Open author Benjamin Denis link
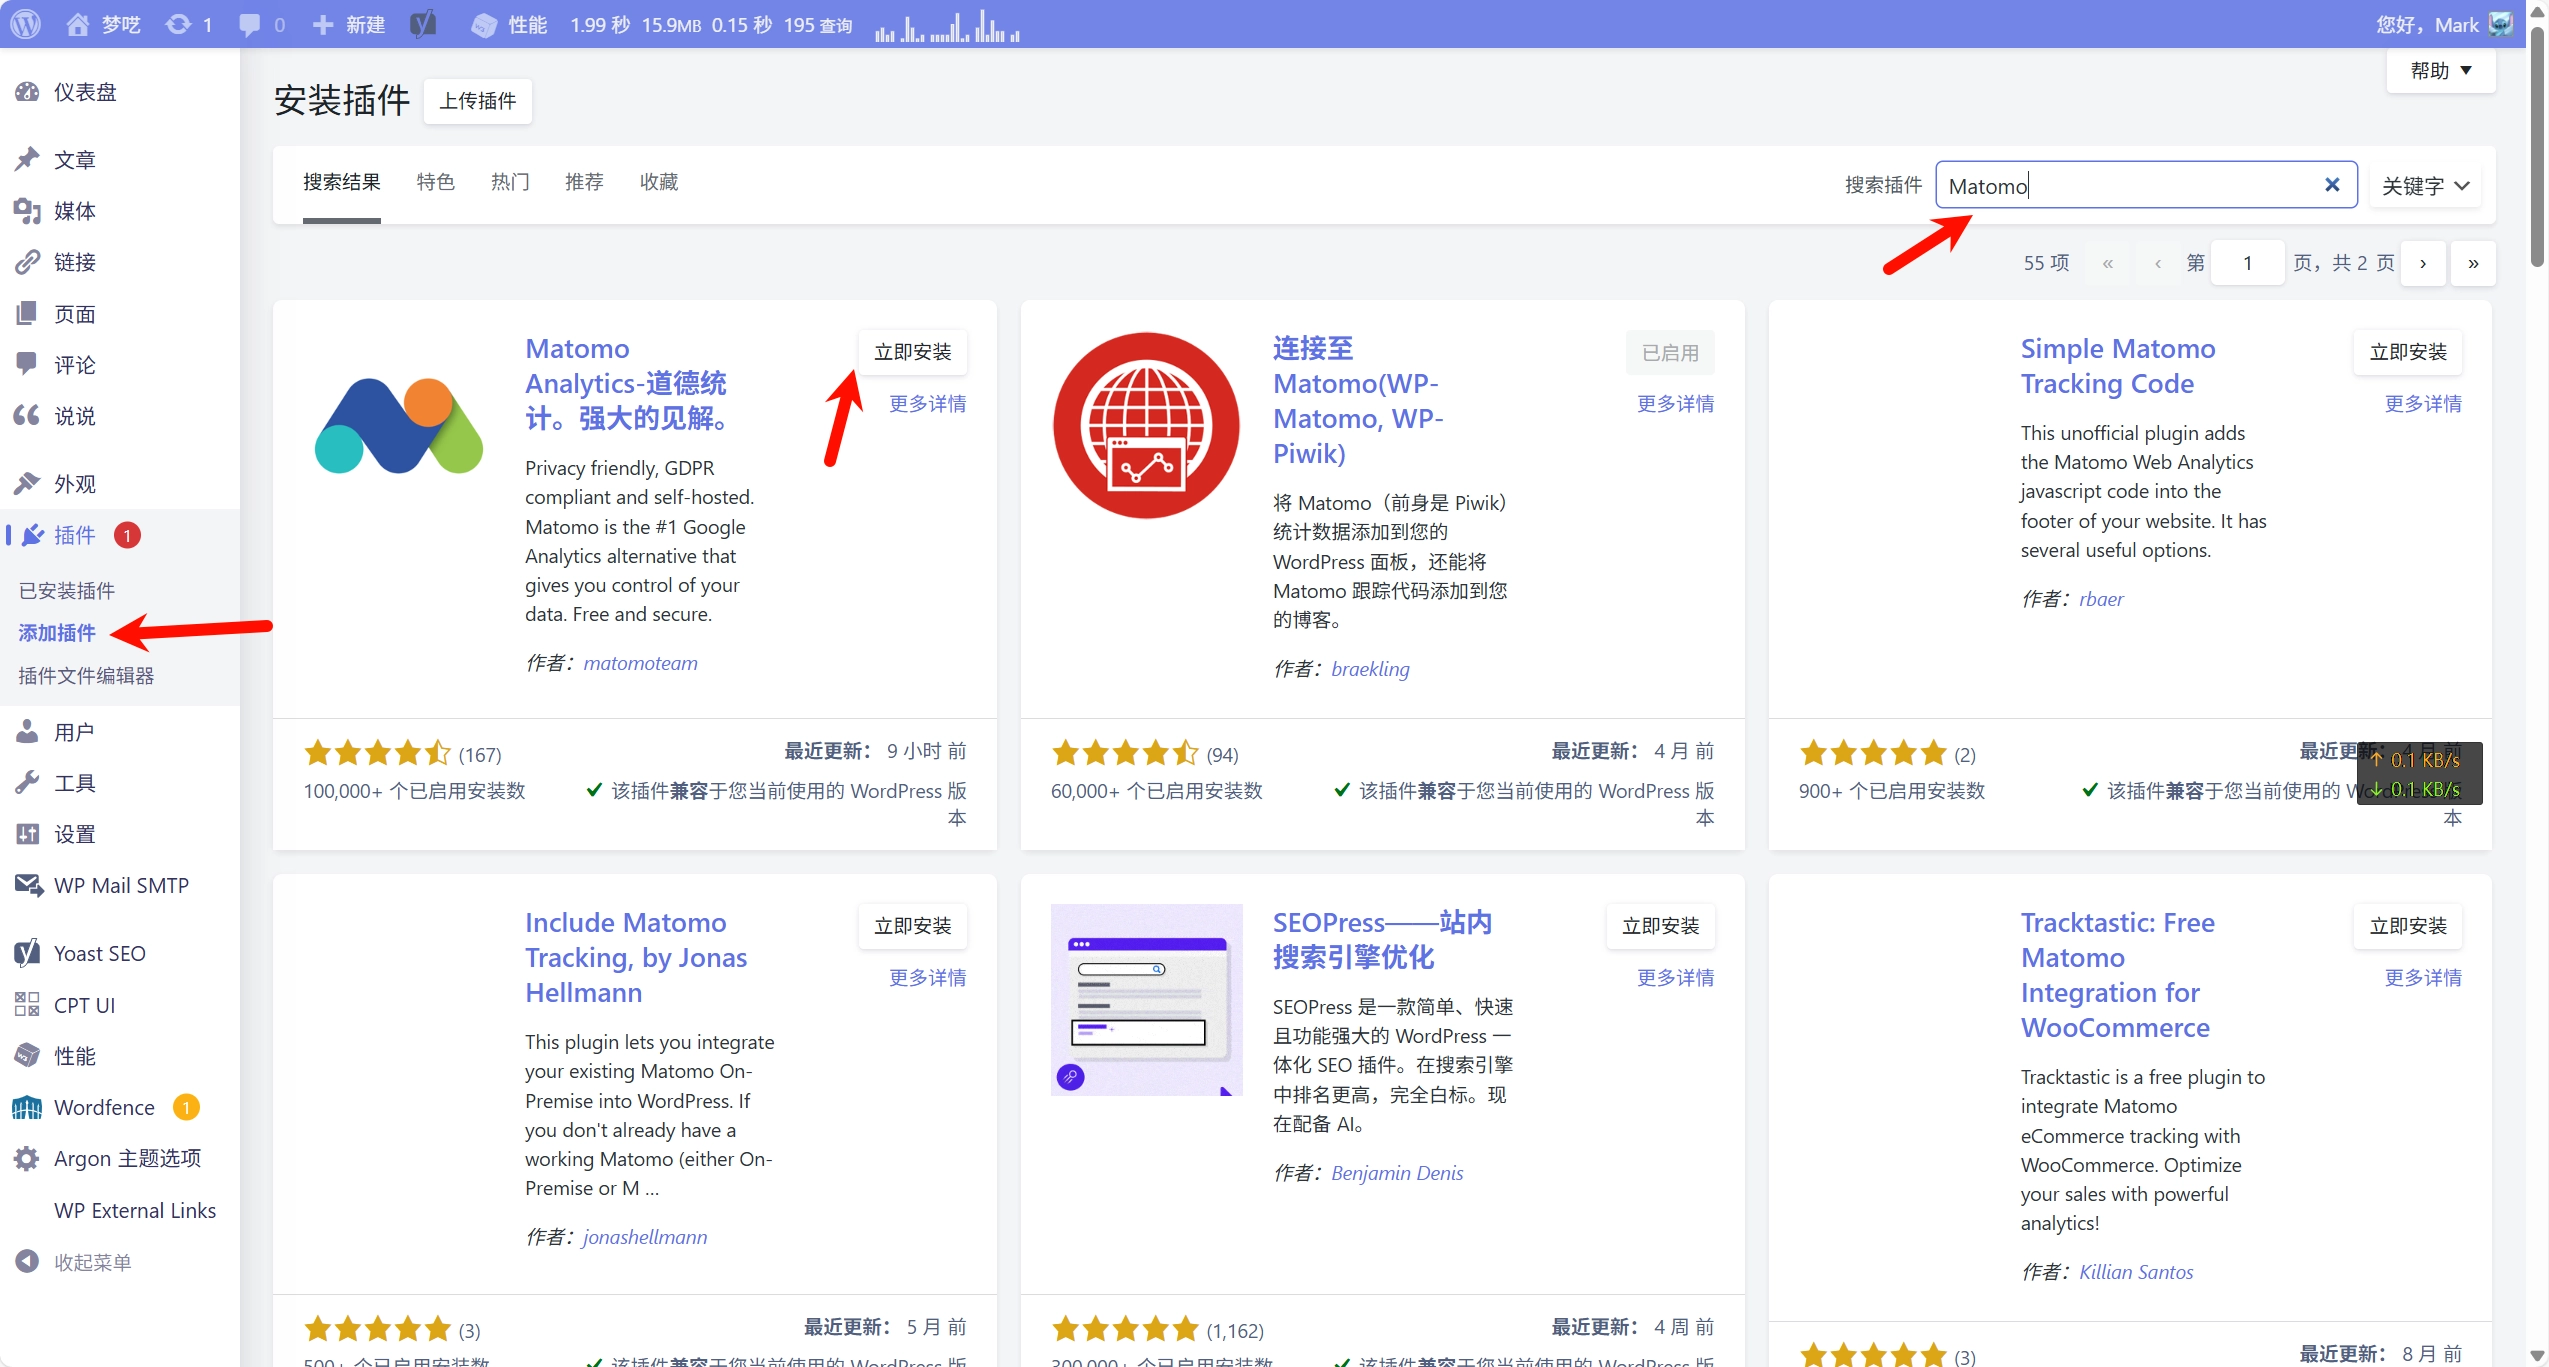The height and width of the screenshot is (1367, 2549). pyautogui.click(x=1397, y=1173)
